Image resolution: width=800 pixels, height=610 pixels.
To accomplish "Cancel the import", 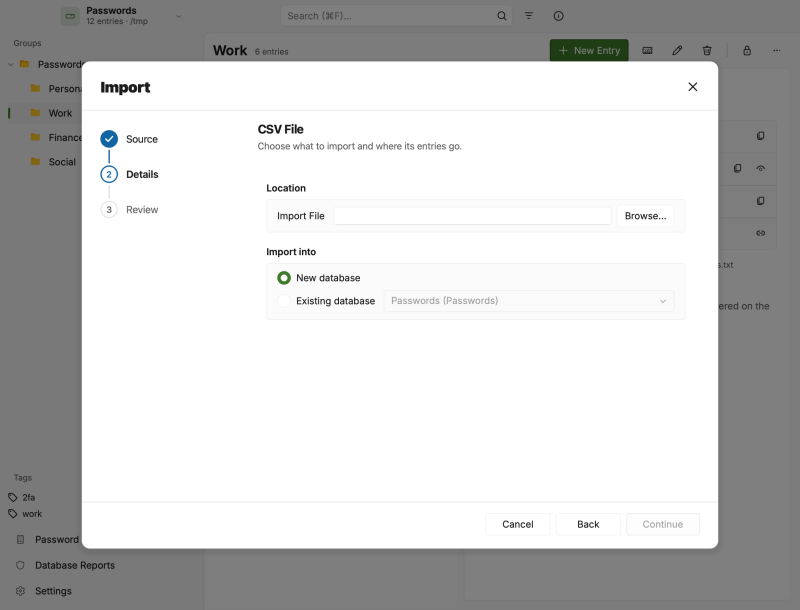I will [x=517, y=524].
